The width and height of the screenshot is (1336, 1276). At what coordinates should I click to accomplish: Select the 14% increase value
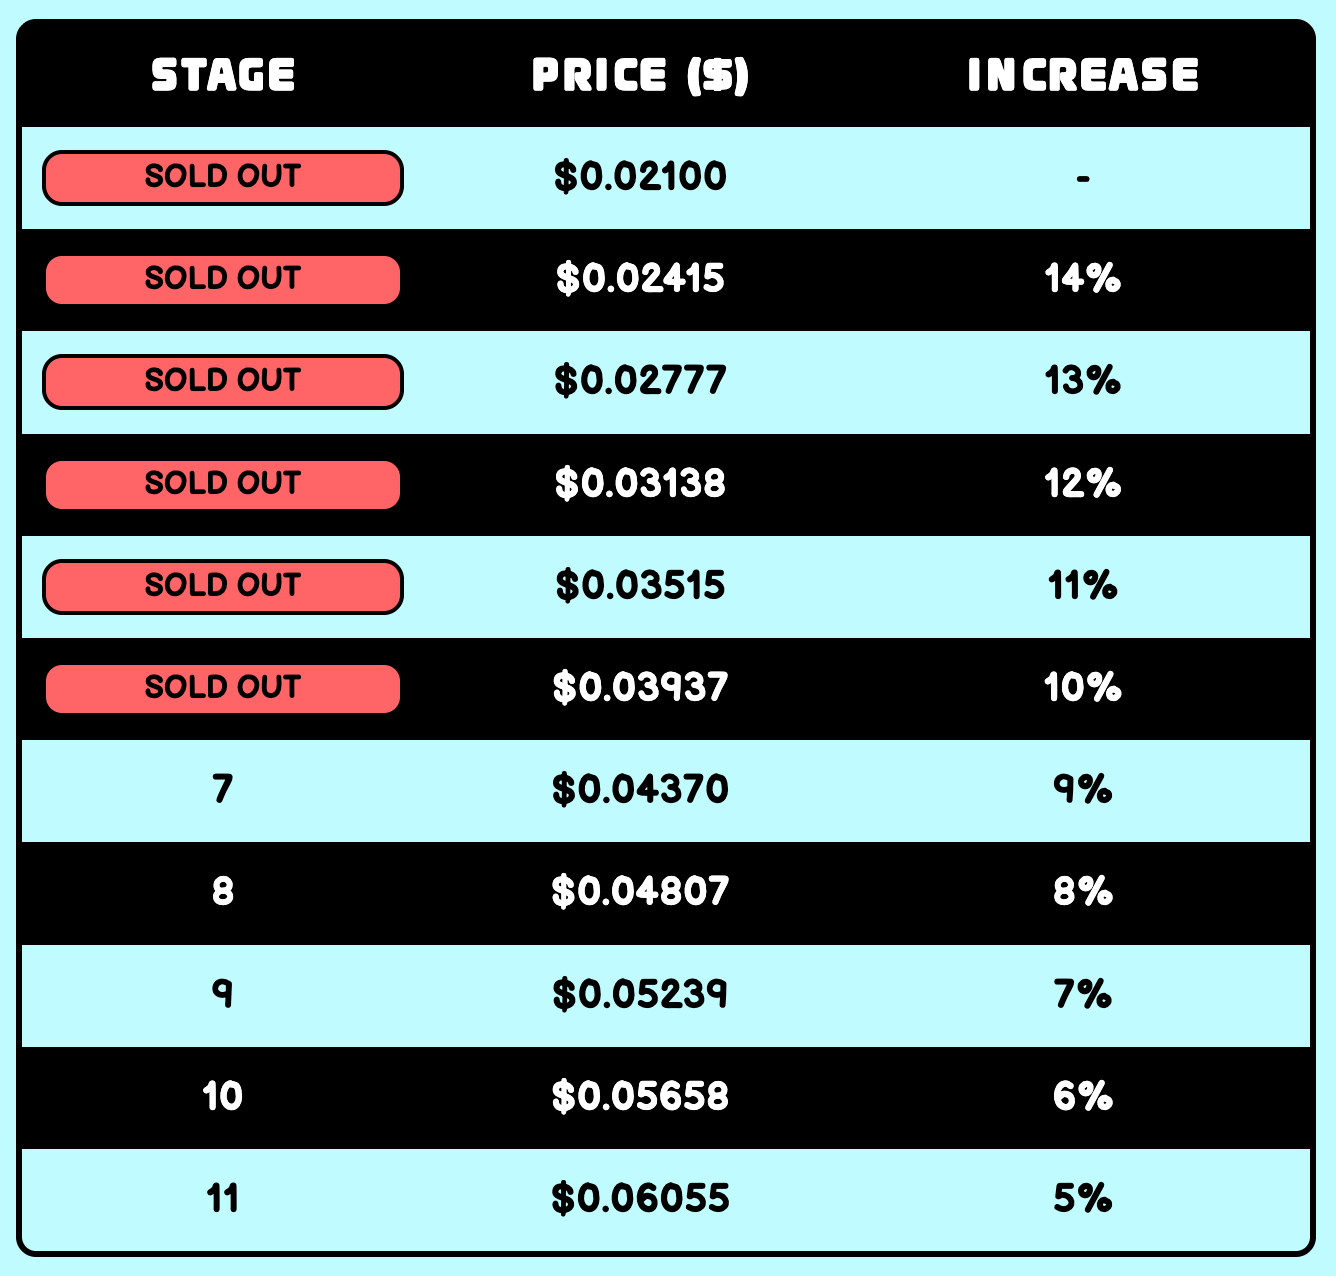[x=1083, y=279]
